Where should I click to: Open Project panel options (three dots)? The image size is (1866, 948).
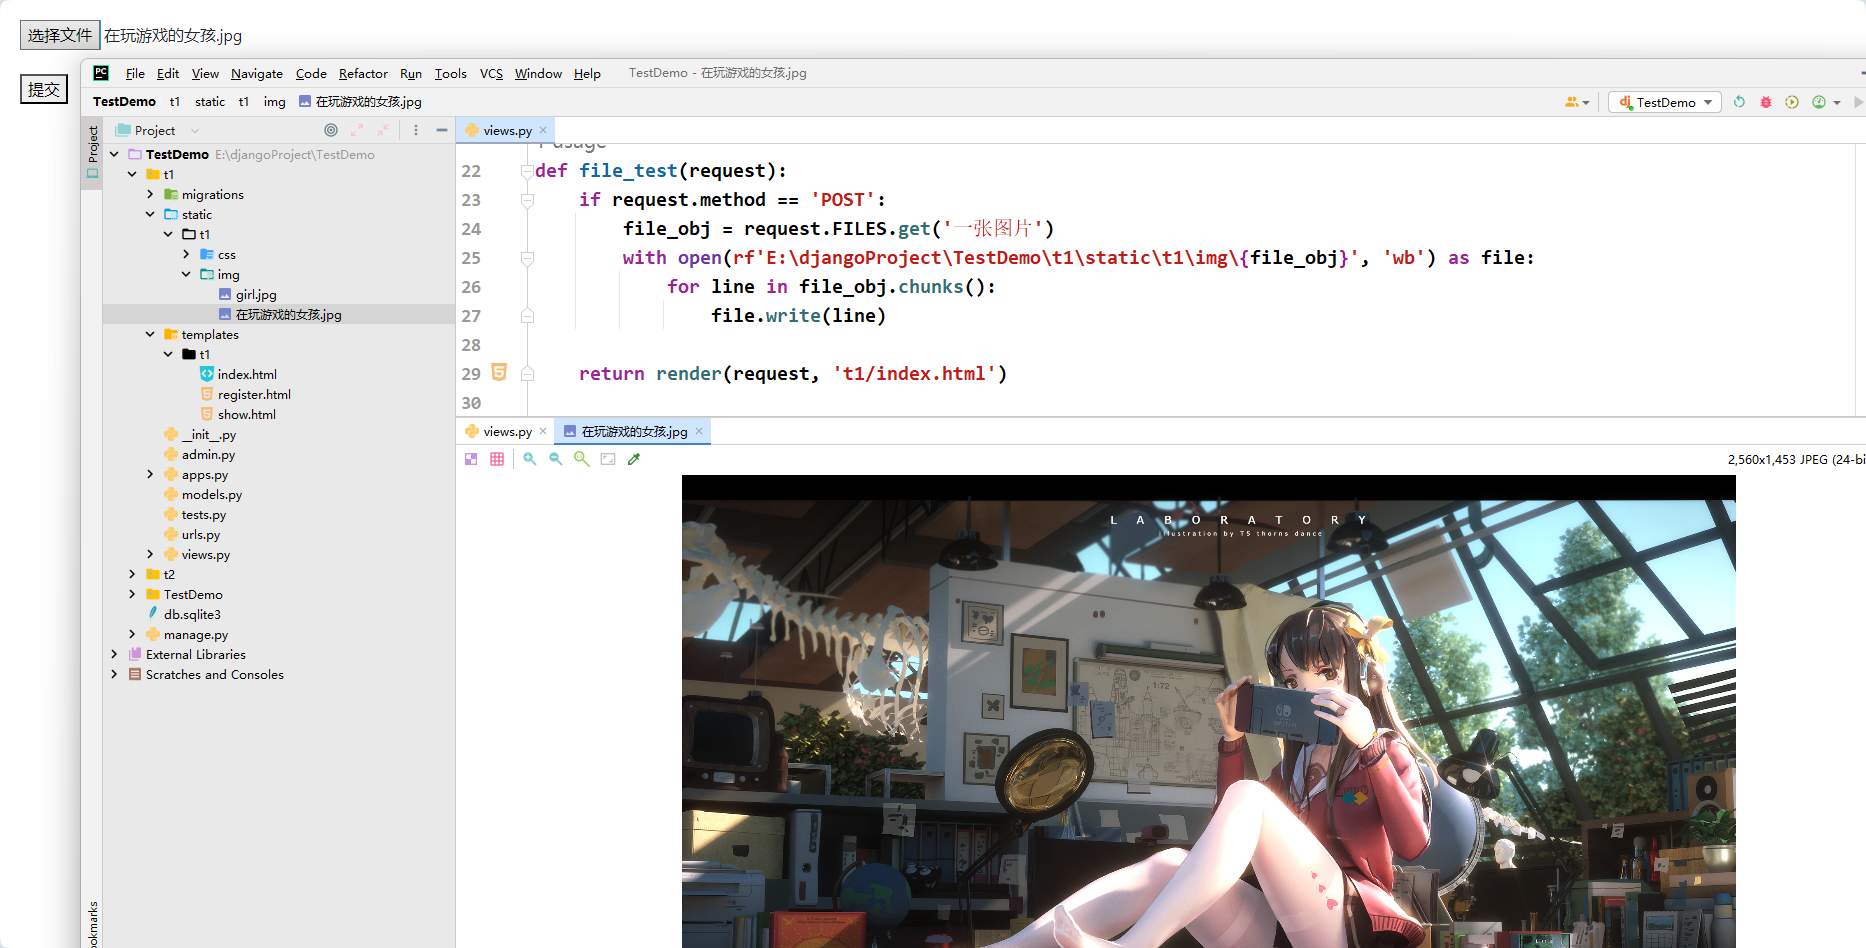[416, 130]
